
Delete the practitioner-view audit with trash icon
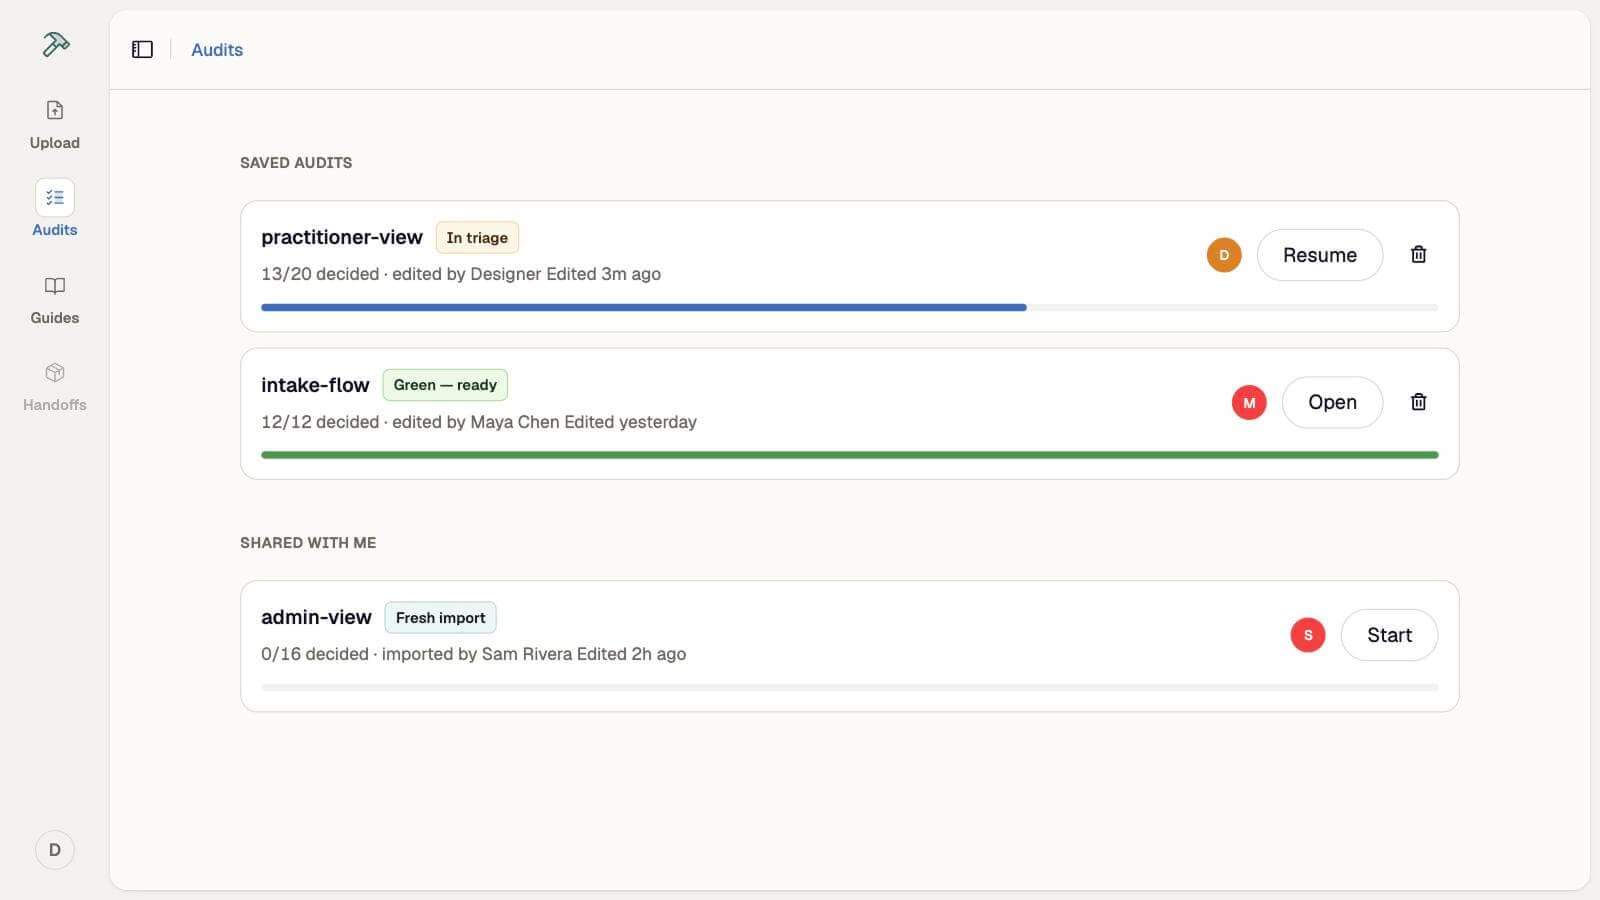[1418, 254]
